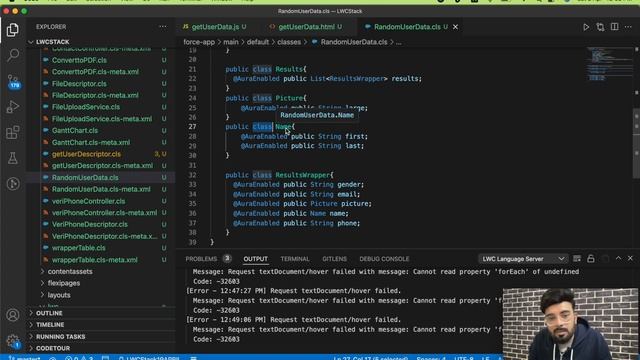Open VeriPhoneDescriptor.cls file
Screen dimensions: 640x360
[x=89, y=224]
